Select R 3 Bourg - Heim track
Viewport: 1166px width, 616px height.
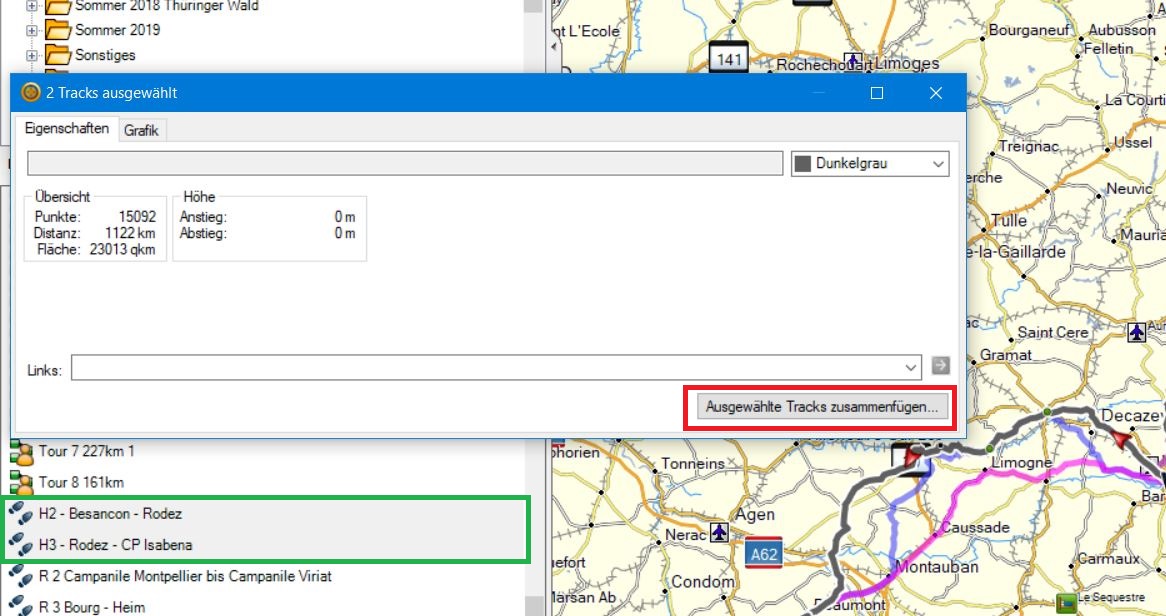point(91,607)
